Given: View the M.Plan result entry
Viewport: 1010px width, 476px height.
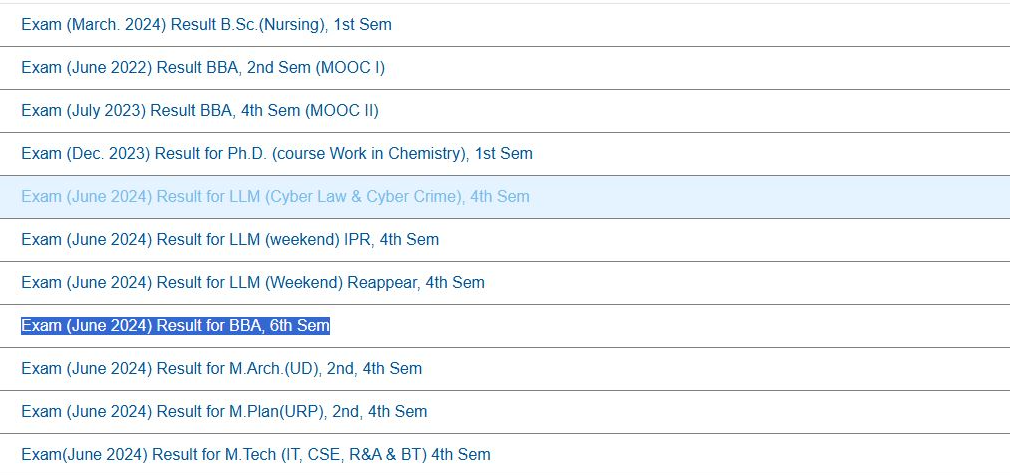Looking at the screenshot, I should [x=224, y=411].
